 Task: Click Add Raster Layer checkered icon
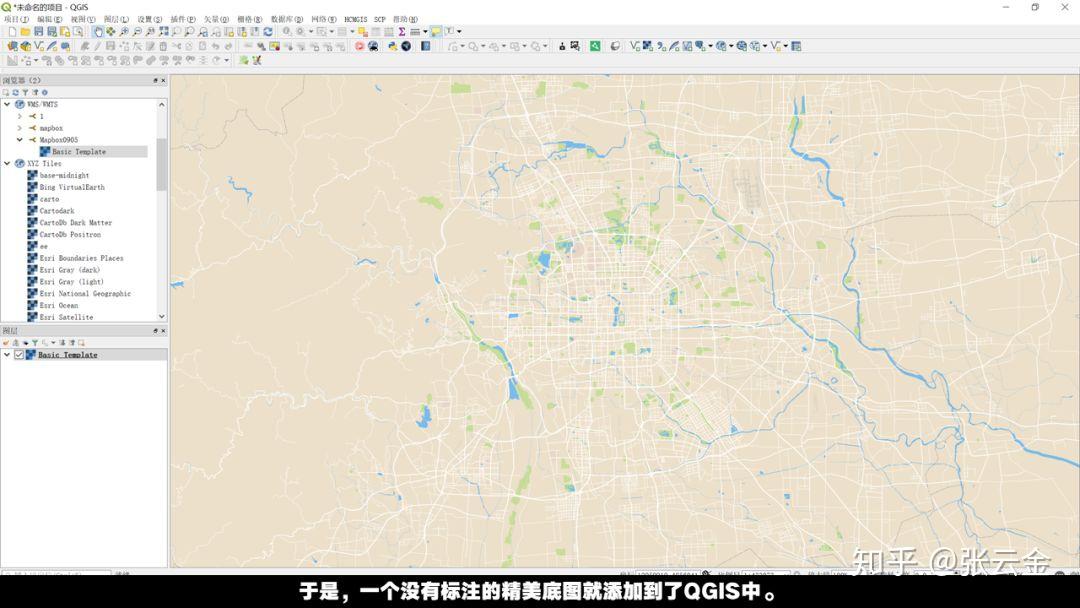click(x=647, y=46)
